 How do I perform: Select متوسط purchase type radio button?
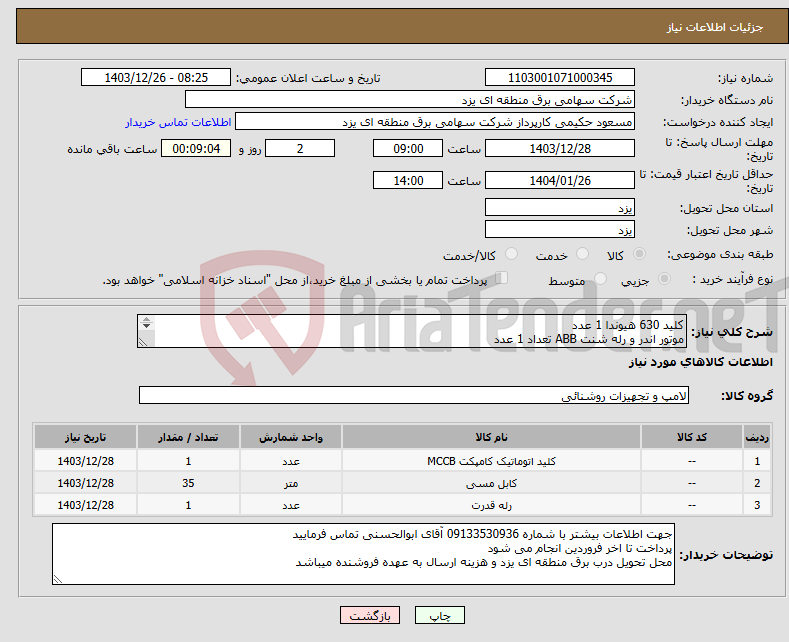(x=600, y=278)
